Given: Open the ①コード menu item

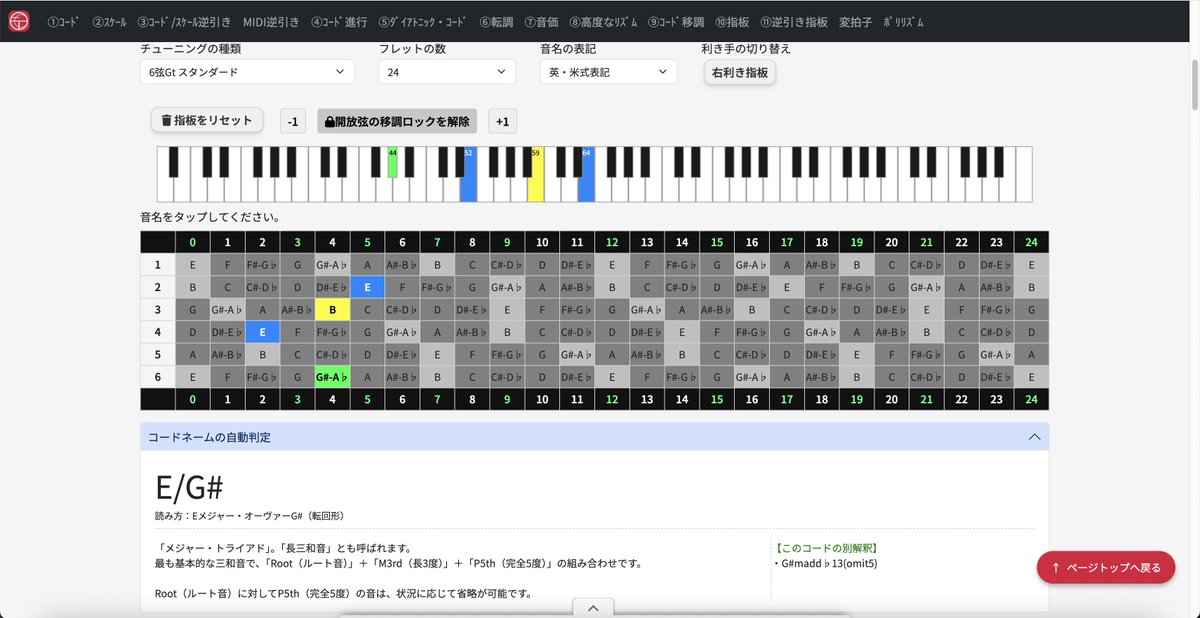Looking at the screenshot, I should (x=63, y=21).
